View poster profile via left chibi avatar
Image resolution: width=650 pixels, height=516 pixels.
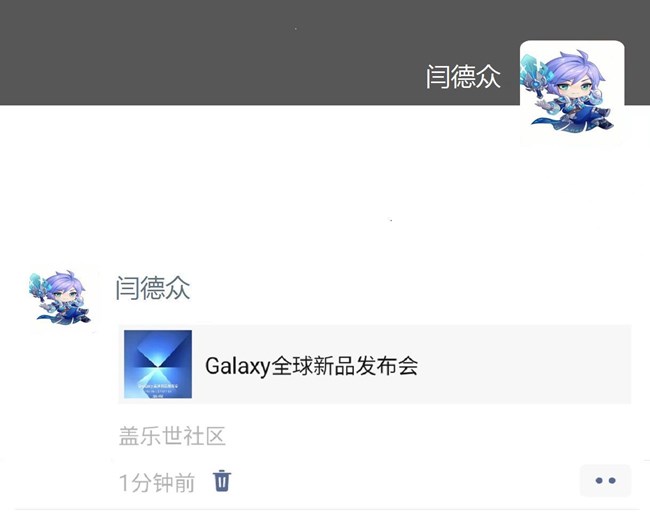point(61,298)
